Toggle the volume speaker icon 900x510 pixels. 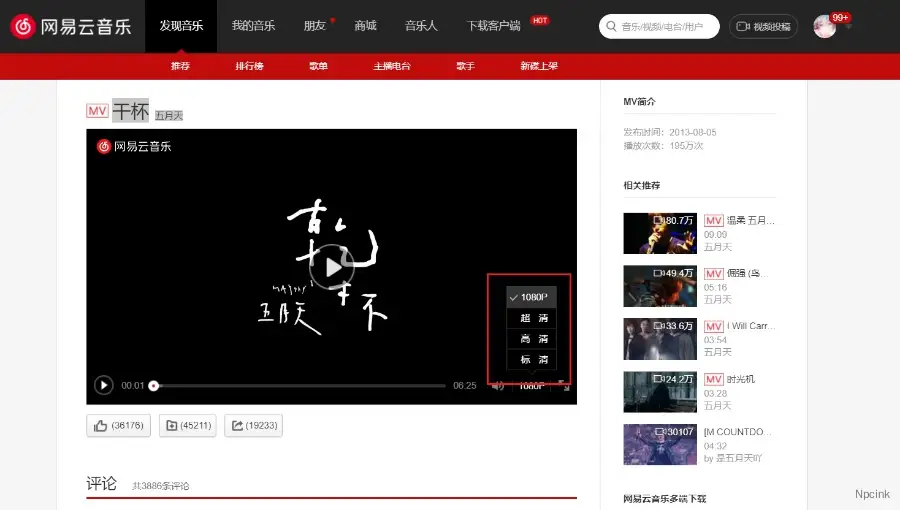click(498, 386)
